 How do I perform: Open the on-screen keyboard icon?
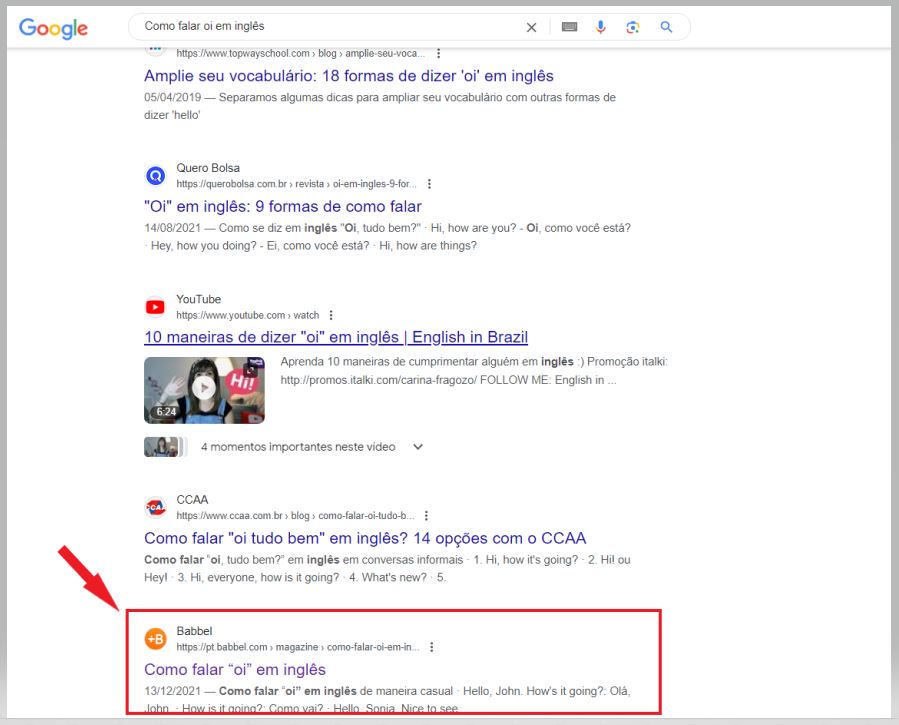coord(569,27)
